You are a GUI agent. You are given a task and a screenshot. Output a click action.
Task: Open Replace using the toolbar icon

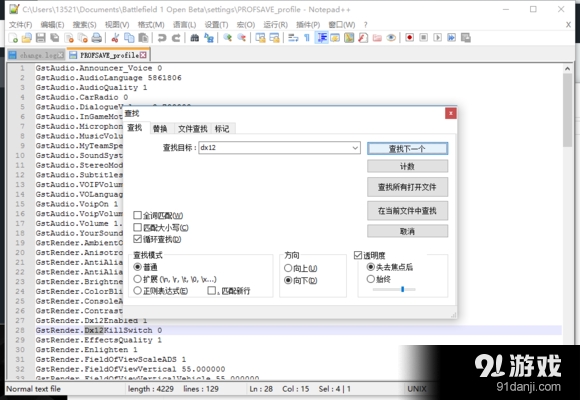pyautogui.click(x=209, y=38)
